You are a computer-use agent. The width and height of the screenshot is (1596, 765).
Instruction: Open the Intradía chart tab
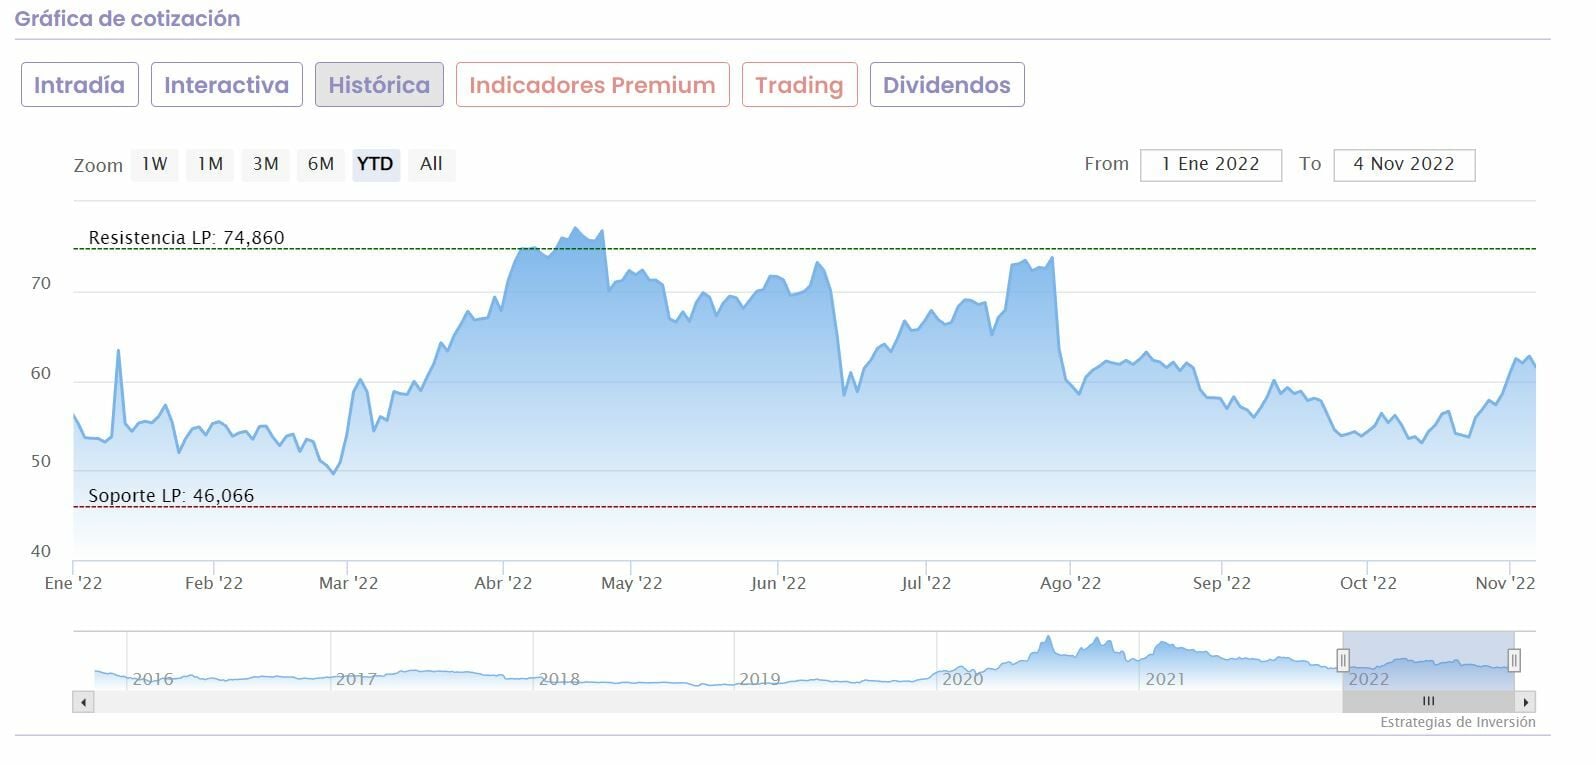coord(79,85)
